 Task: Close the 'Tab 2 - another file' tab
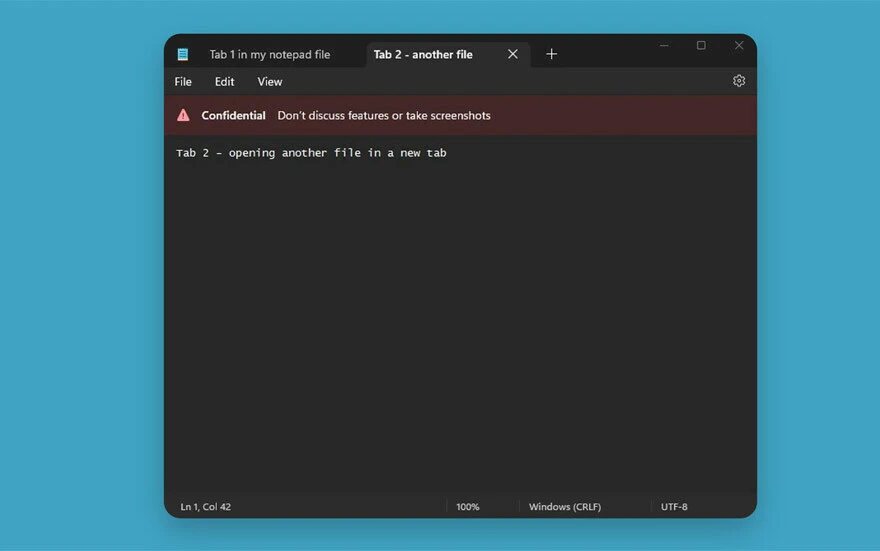pyautogui.click(x=513, y=54)
